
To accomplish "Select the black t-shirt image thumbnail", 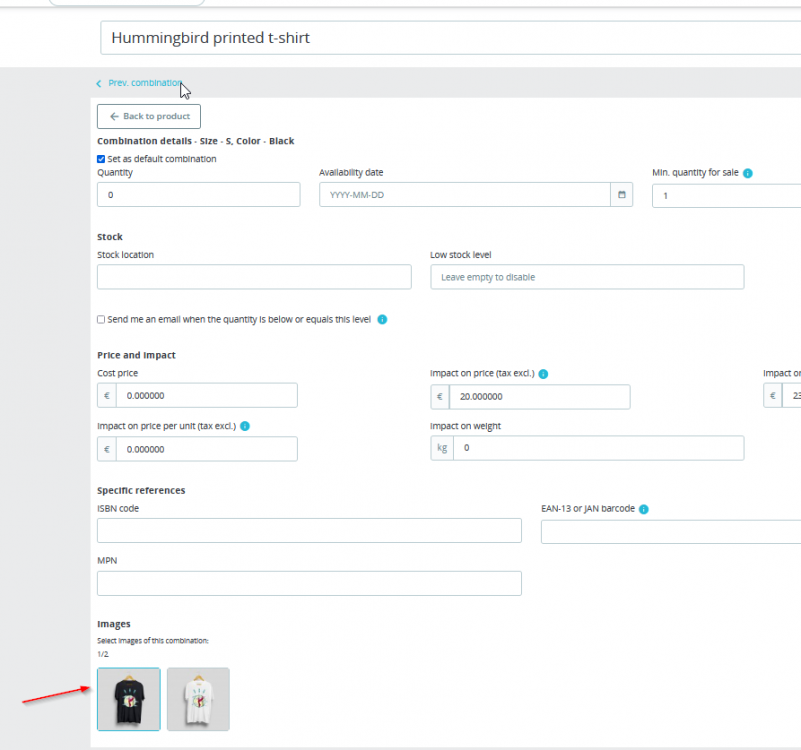I will click(x=129, y=699).
